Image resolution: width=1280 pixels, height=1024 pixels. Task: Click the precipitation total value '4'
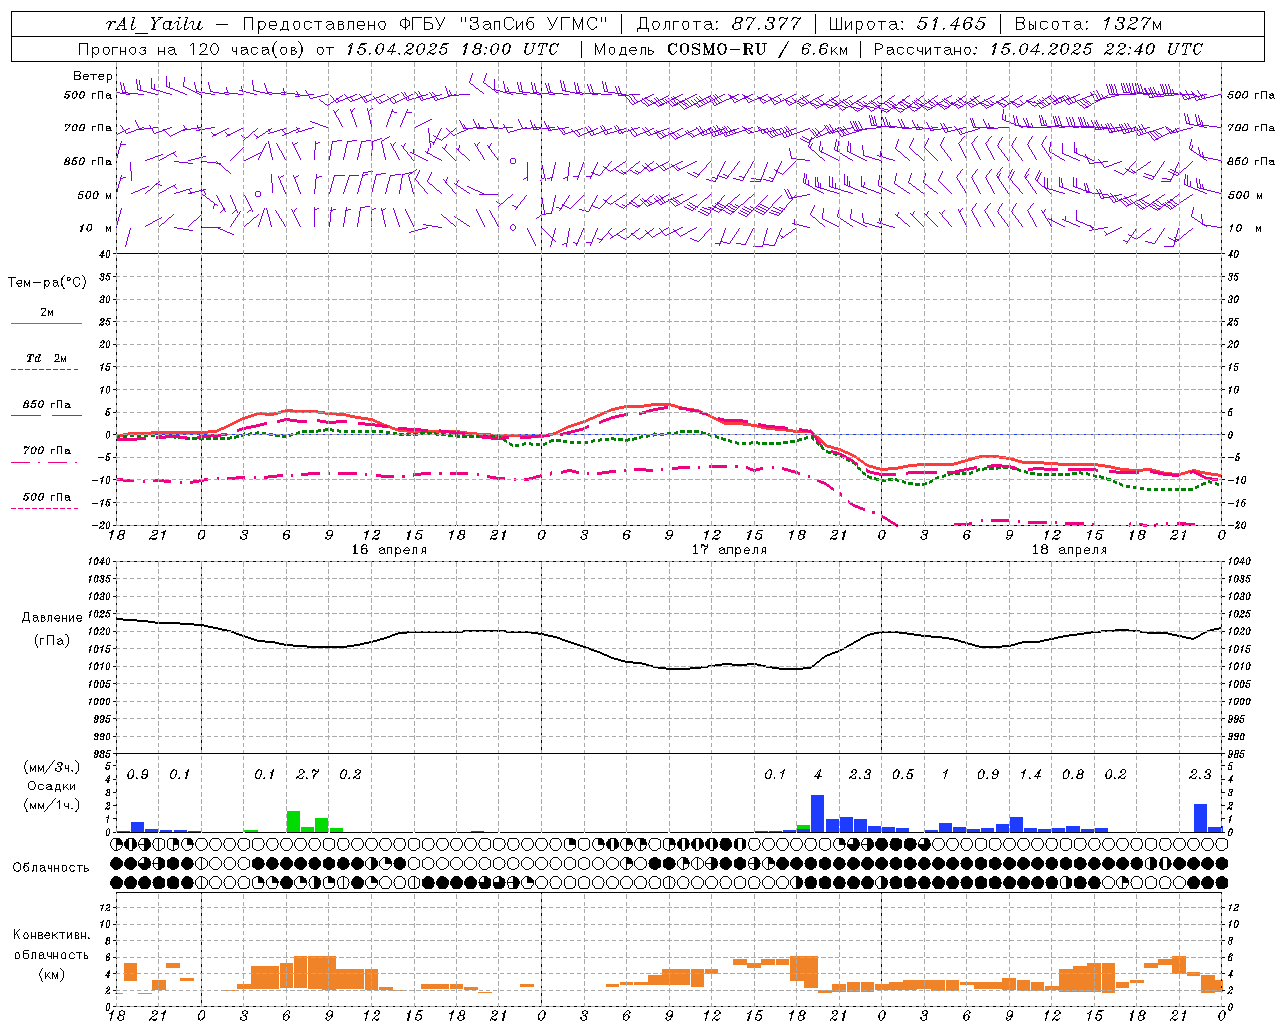point(818,775)
